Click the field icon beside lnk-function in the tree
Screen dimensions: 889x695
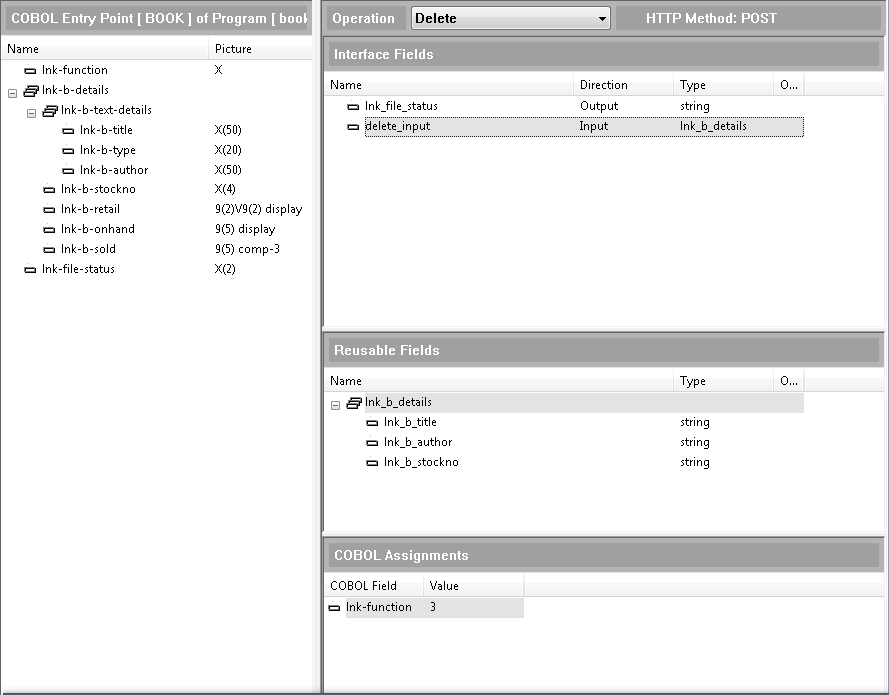click(x=30, y=70)
